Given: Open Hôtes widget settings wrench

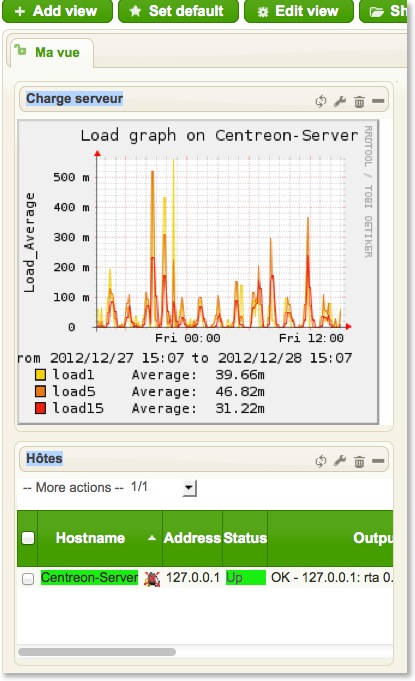Looking at the screenshot, I should tap(340, 461).
